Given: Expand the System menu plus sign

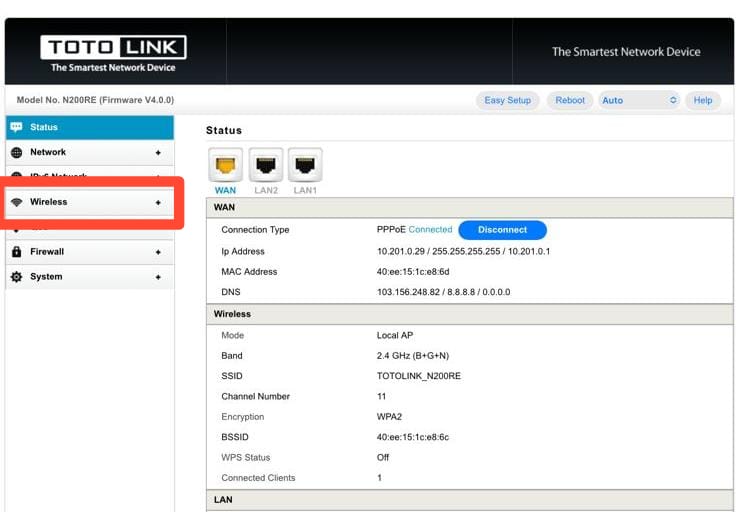Looking at the screenshot, I should pyautogui.click(x=158, y=278).
